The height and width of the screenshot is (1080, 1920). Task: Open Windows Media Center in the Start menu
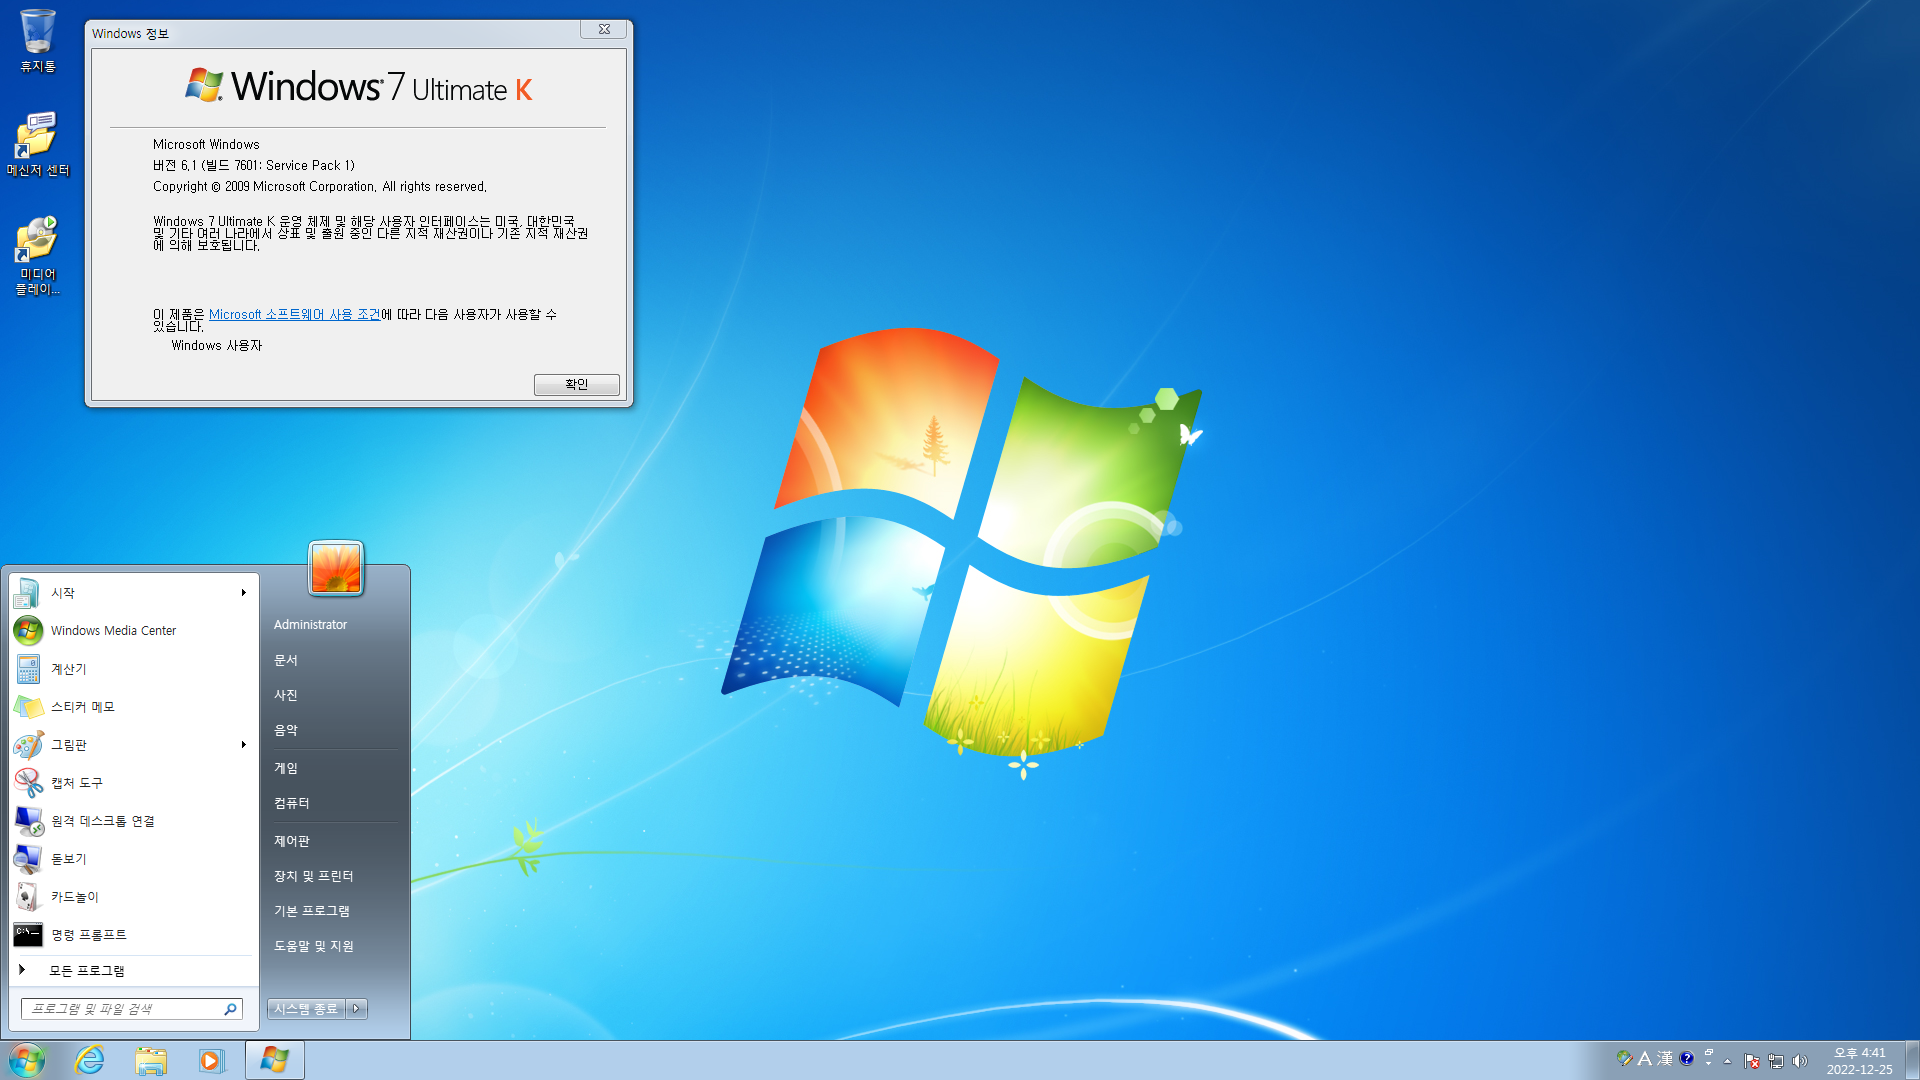coord(113,631)
